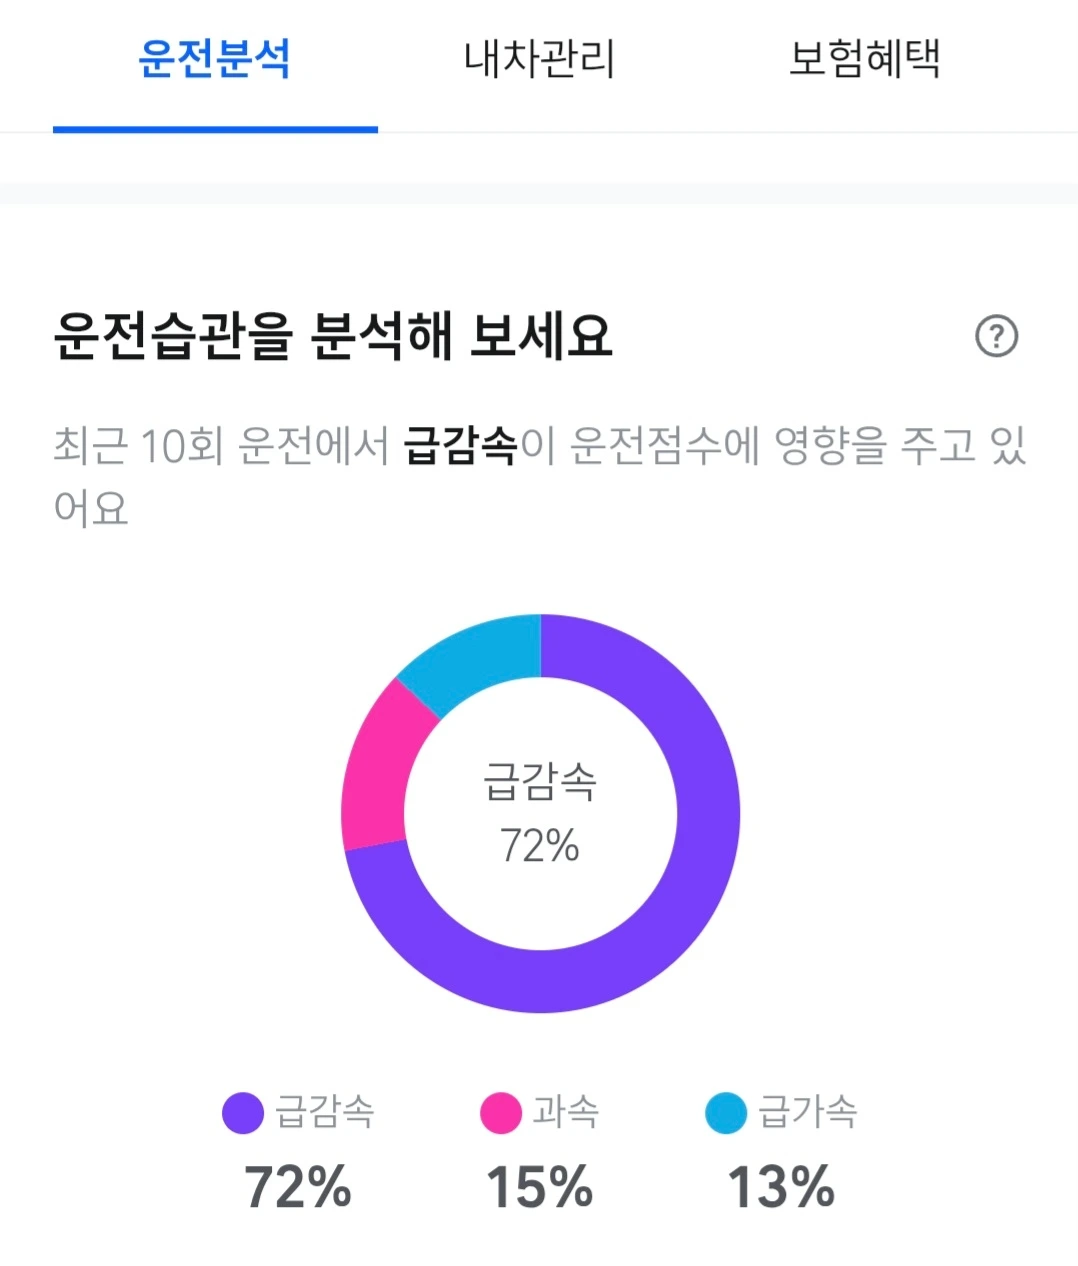Screen dimensions: 1078x1266
Task: Select the 급감속 legend label
Action: click(x=325, y=1112)
